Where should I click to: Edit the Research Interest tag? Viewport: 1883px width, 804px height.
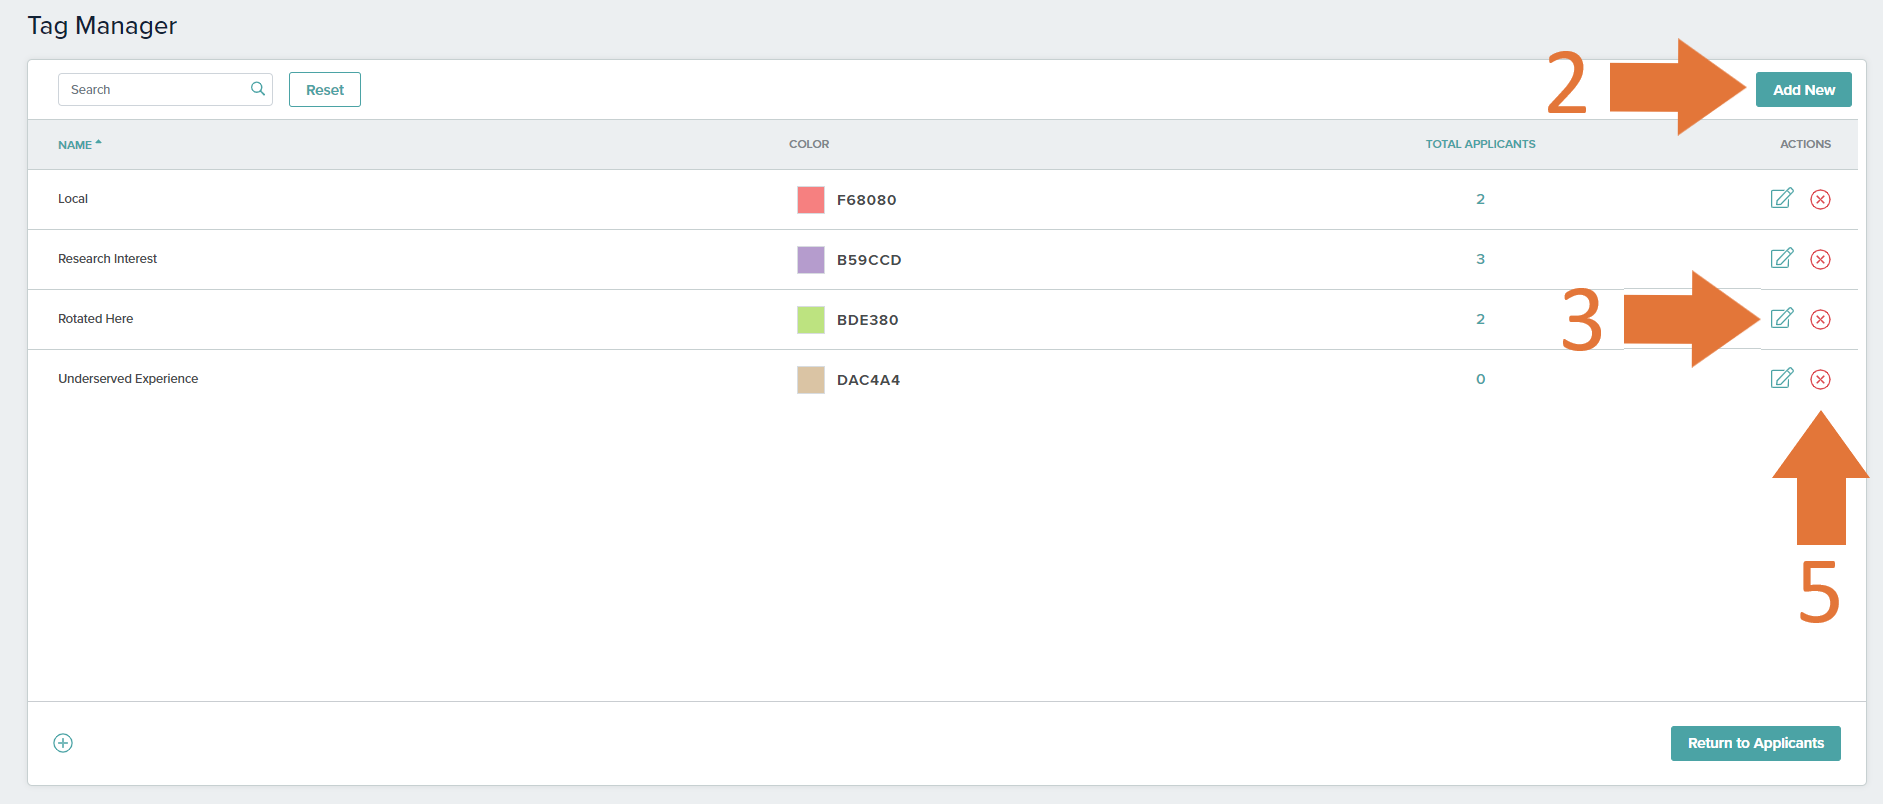[1782, 258]
